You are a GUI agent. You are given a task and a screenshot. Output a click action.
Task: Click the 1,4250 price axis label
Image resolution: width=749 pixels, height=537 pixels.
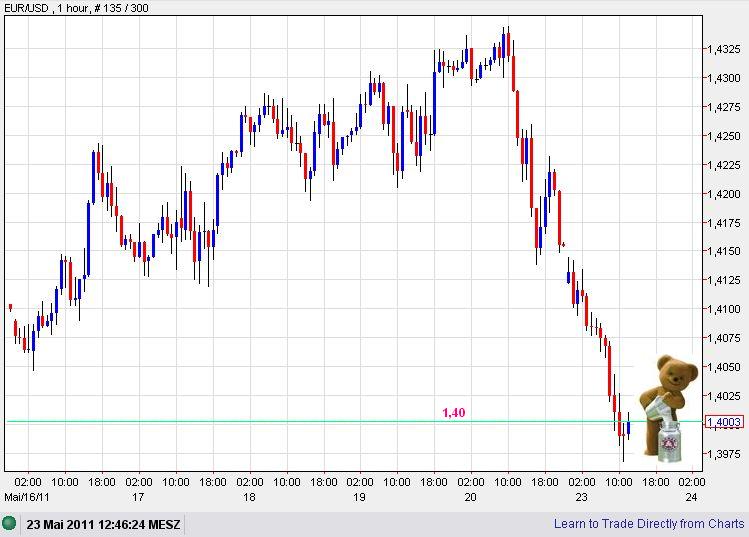point(724,136)
